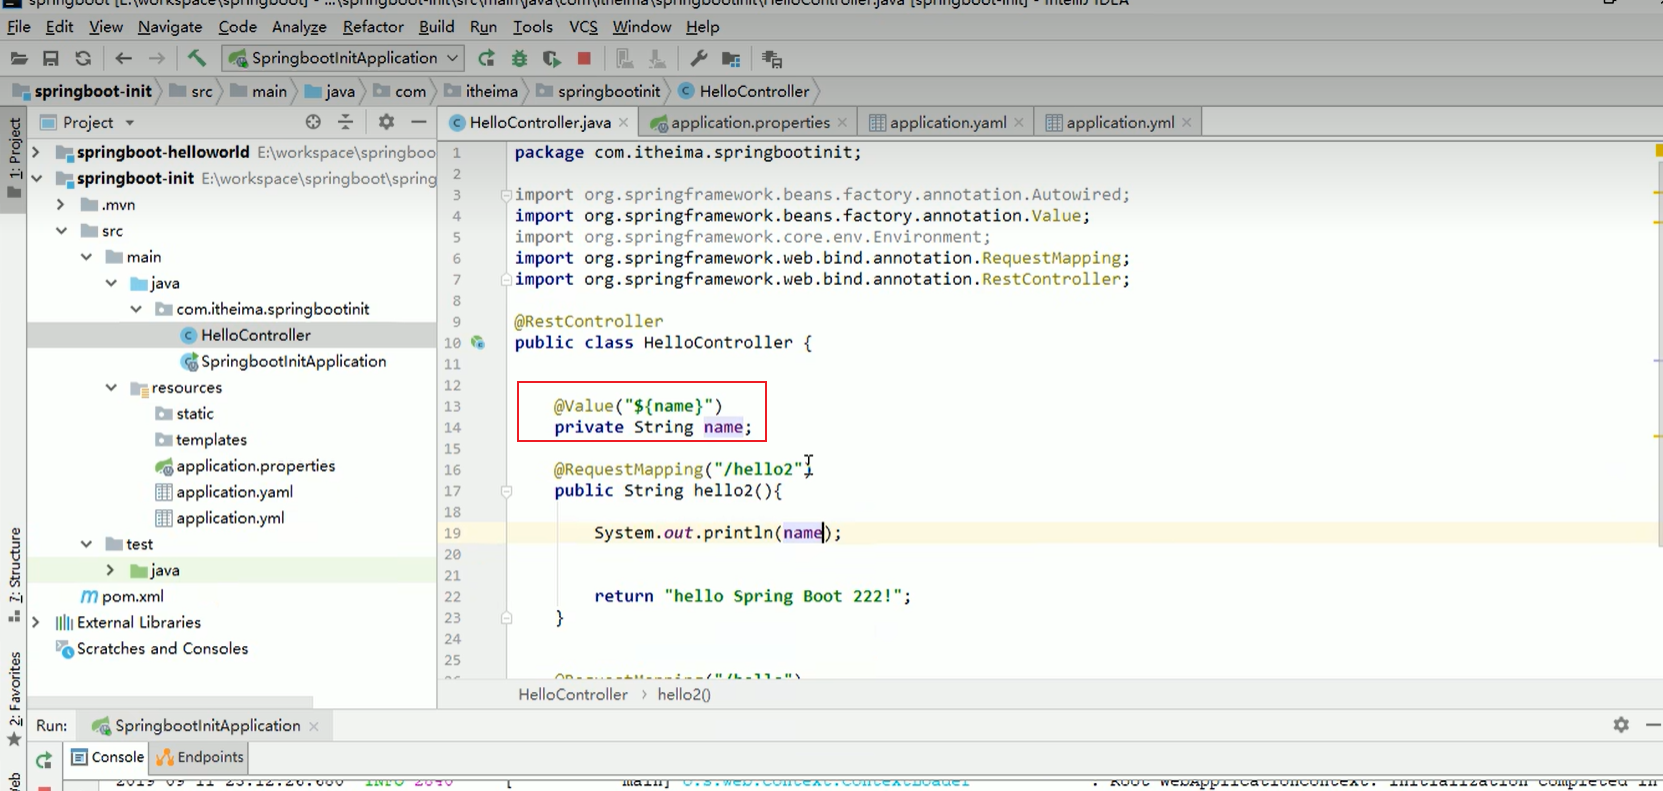
Task: Click the Open folder toolbar icon
Action: [x=19, y=59]
